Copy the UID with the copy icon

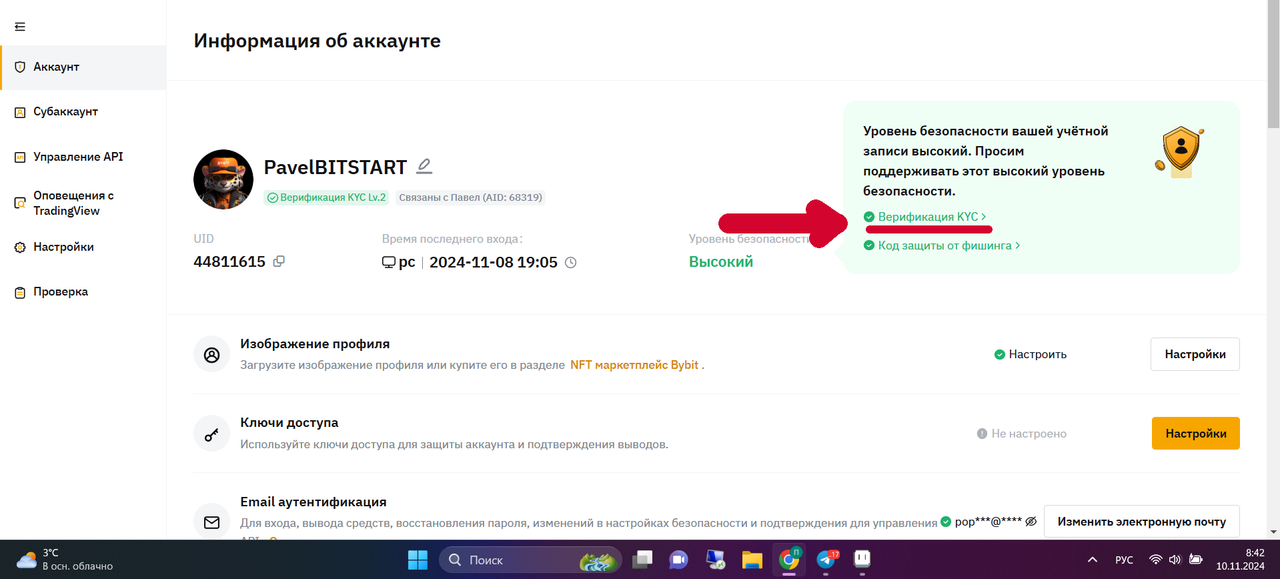(279, 262)
